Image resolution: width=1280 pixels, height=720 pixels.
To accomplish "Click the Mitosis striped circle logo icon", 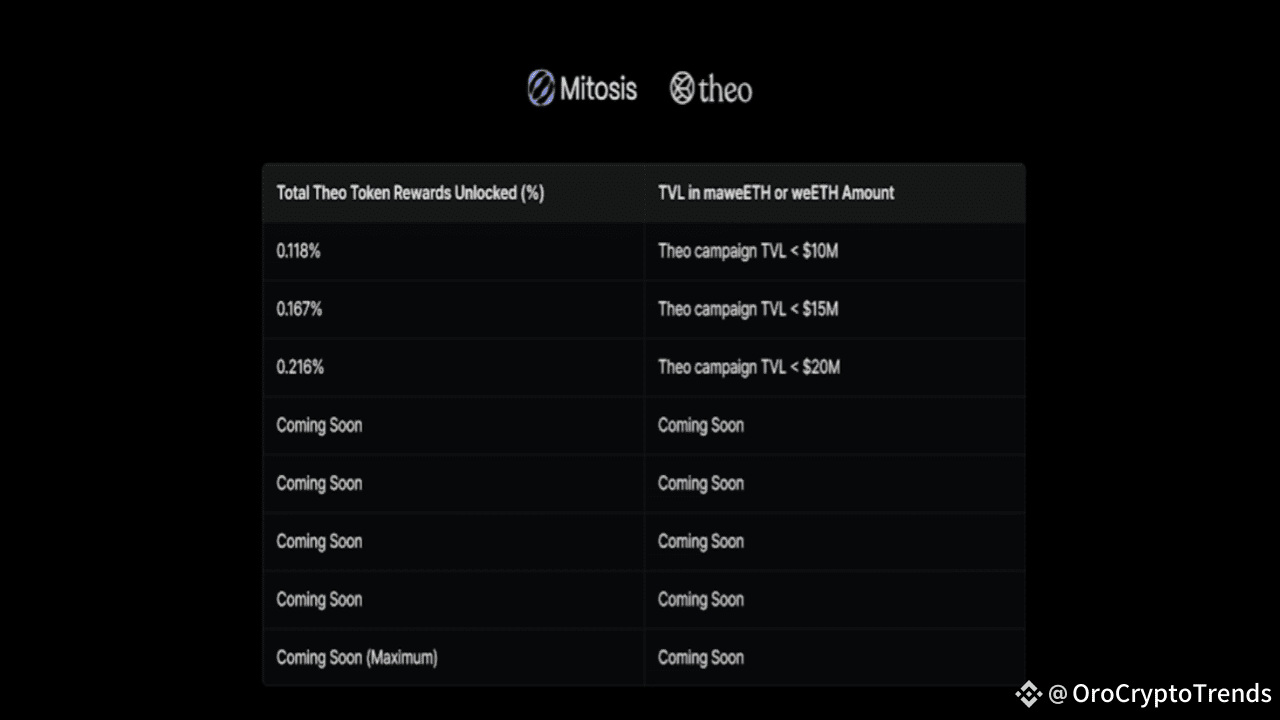I will (541, 88).
